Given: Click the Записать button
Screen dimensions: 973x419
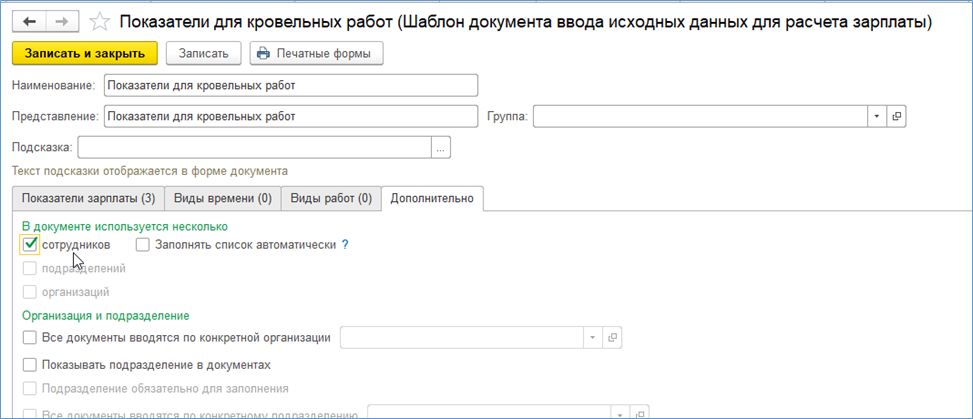Looking at the screenshot, I should 203,53.
